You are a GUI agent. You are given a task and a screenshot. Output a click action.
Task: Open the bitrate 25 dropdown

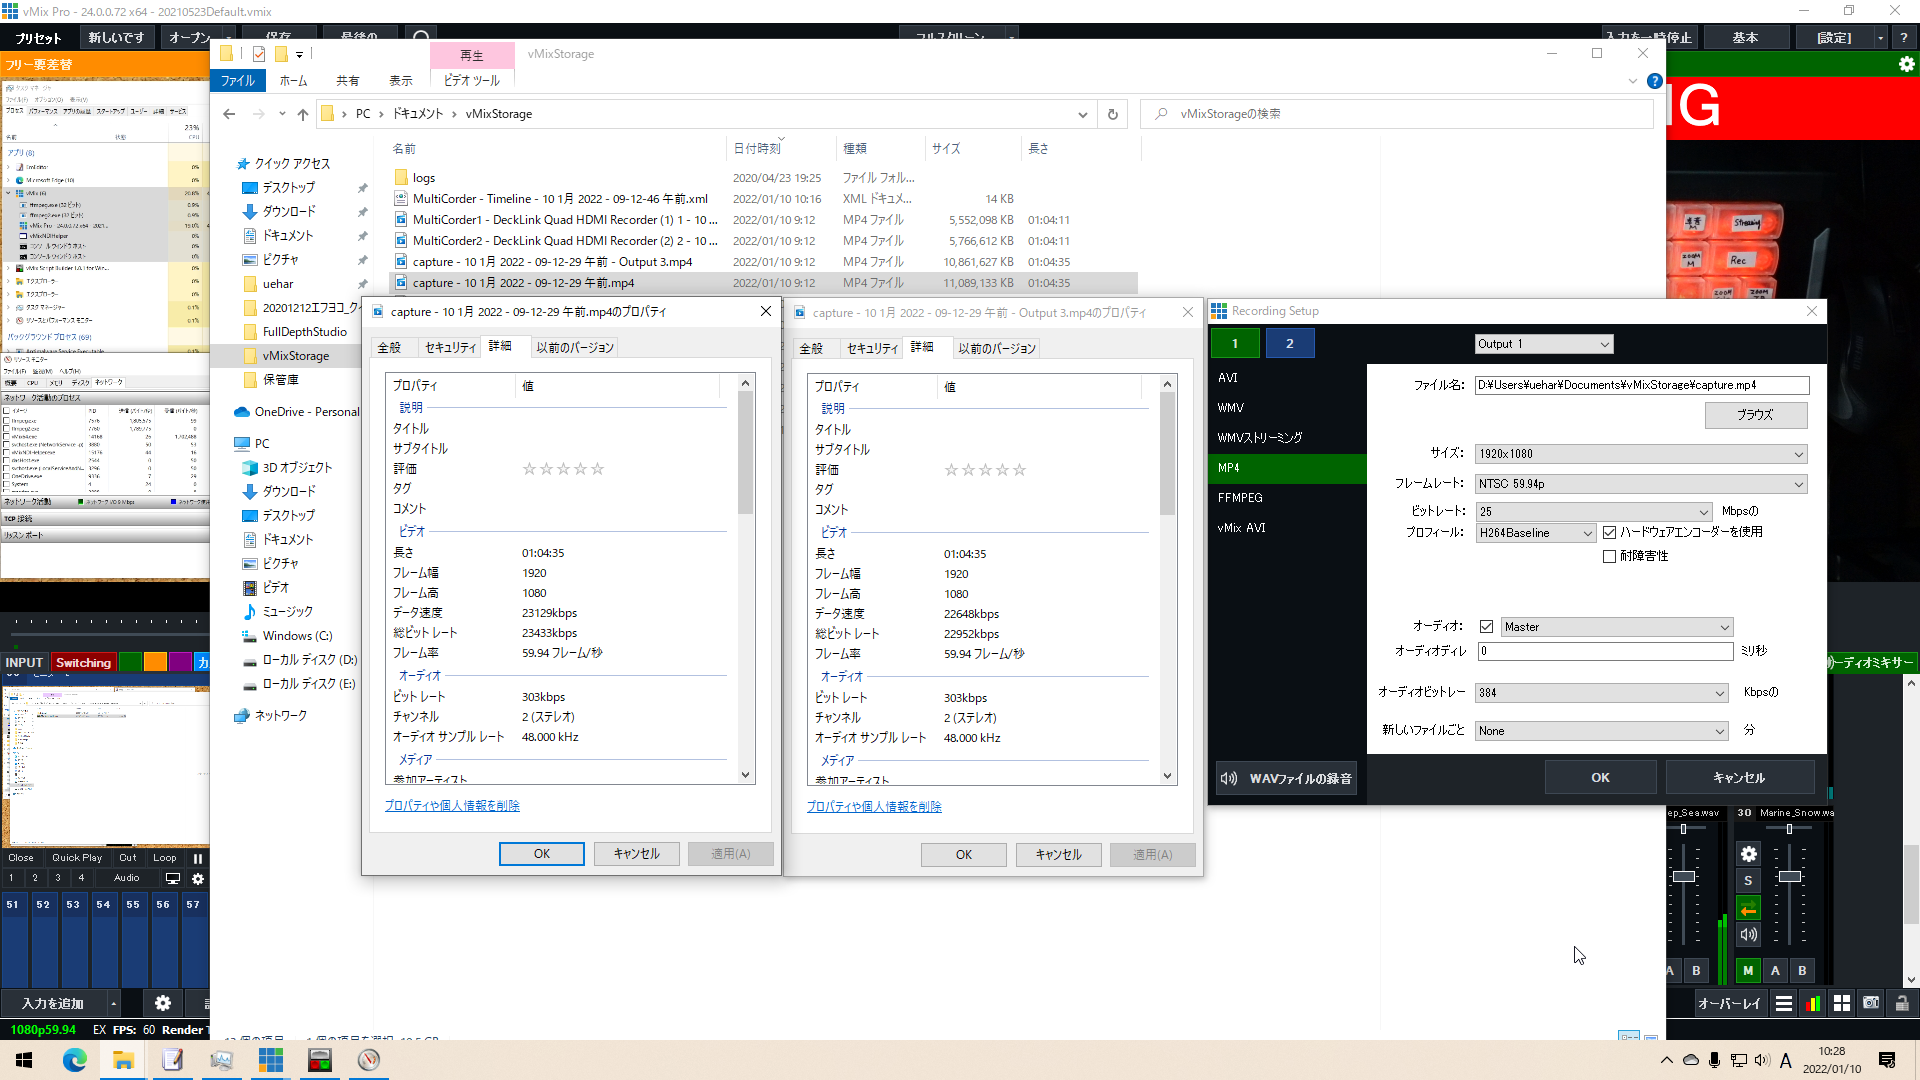pos(1593,512)
